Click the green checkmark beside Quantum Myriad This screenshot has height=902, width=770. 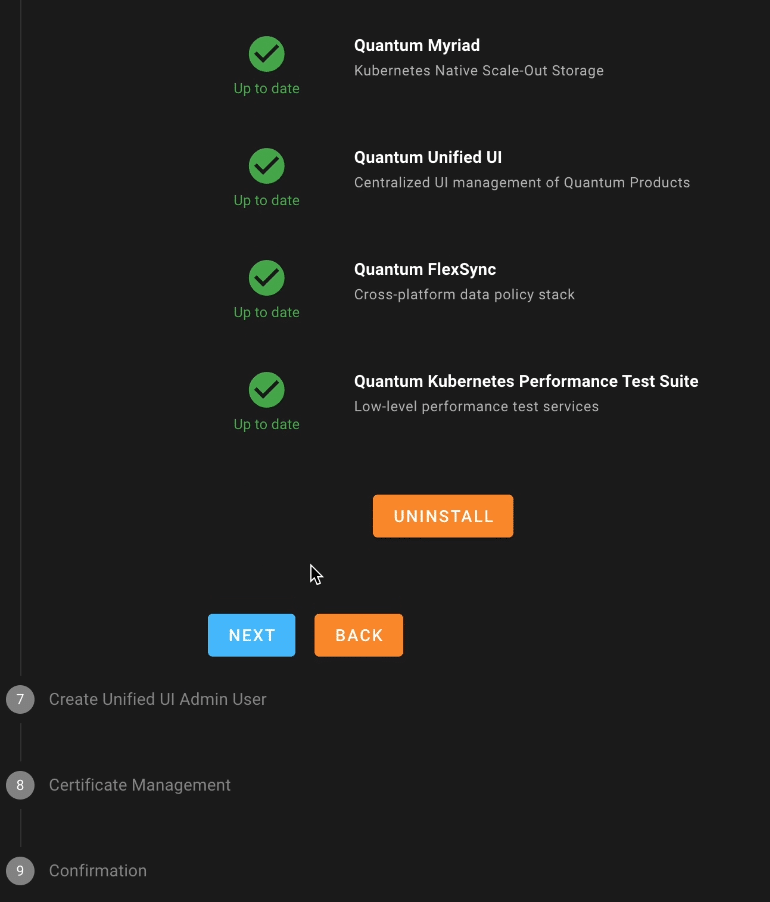pyautogui.click(x=266, y=54)
